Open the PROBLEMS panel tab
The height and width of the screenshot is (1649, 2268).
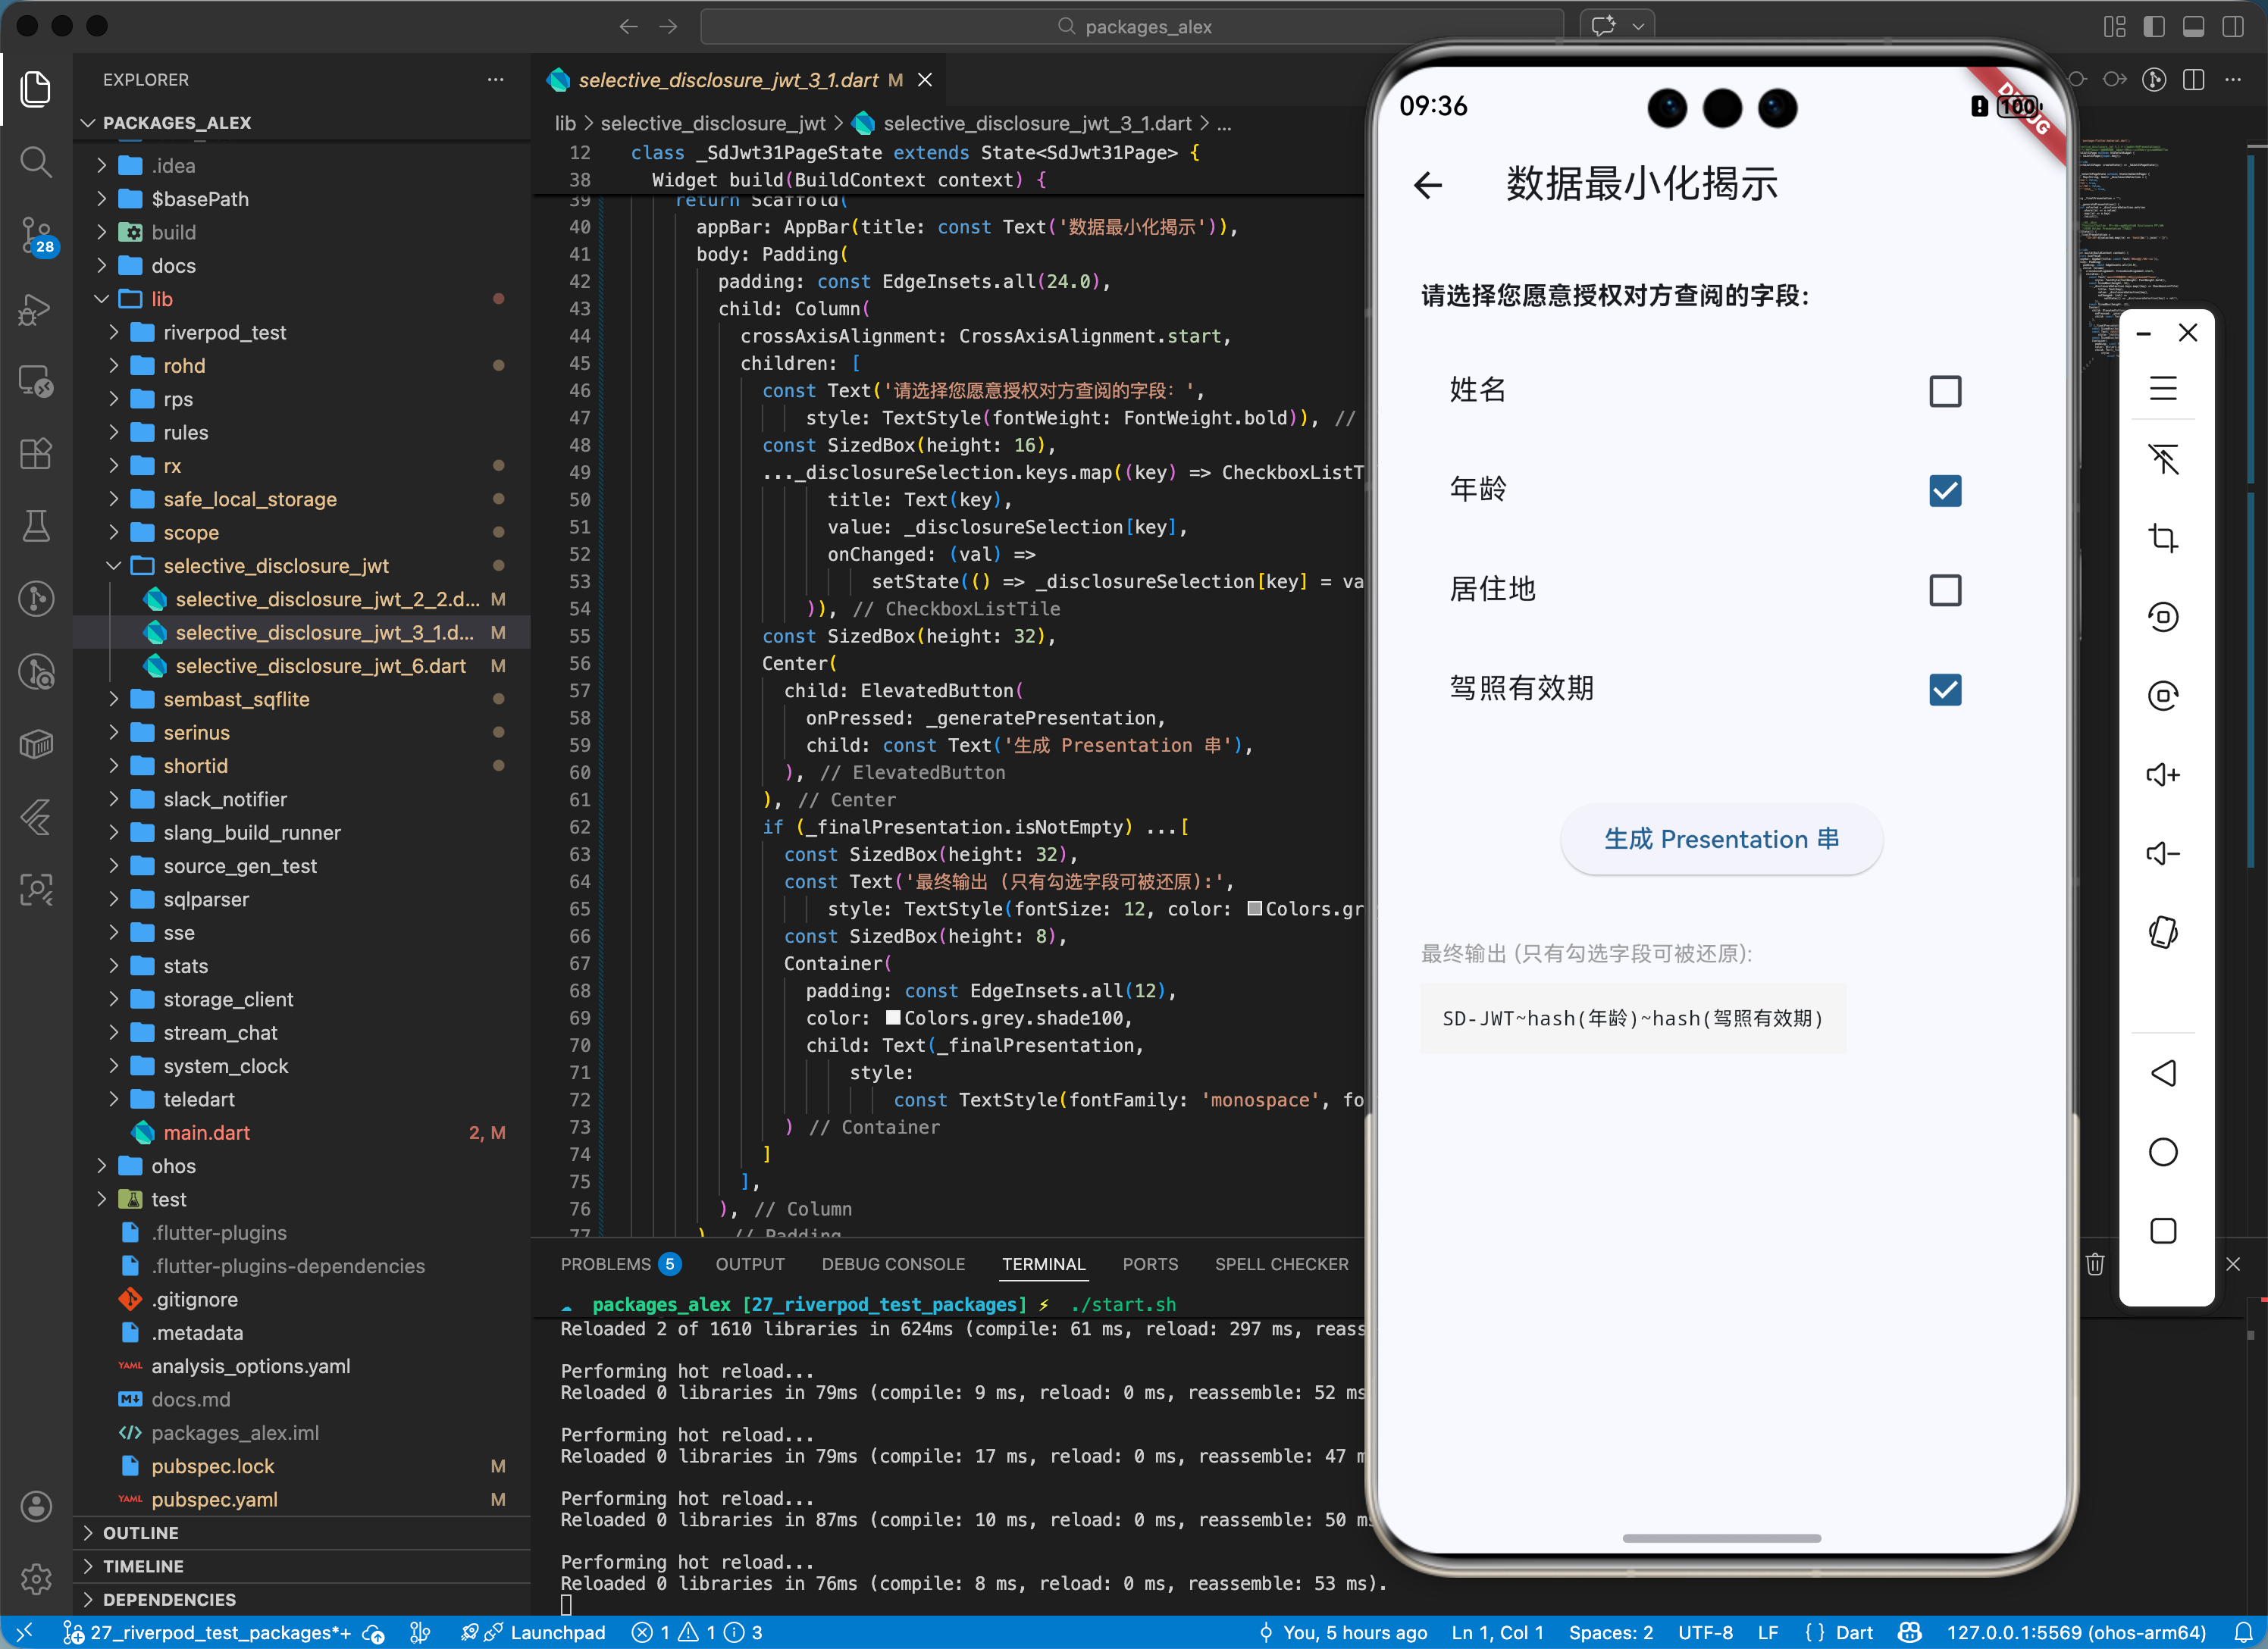pos(606,1264)
